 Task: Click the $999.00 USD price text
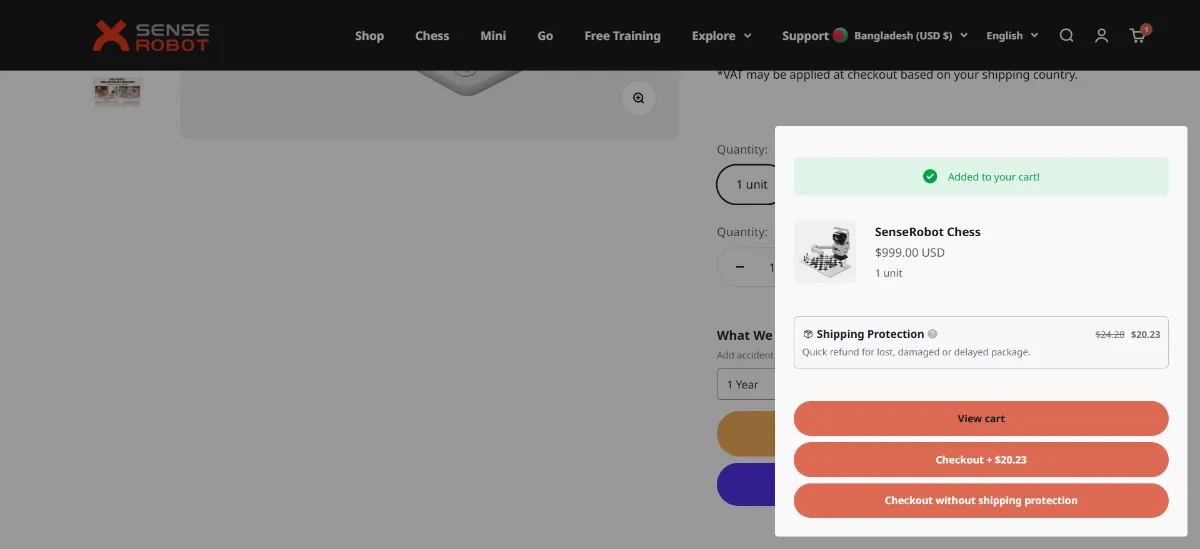pos(910,253)
